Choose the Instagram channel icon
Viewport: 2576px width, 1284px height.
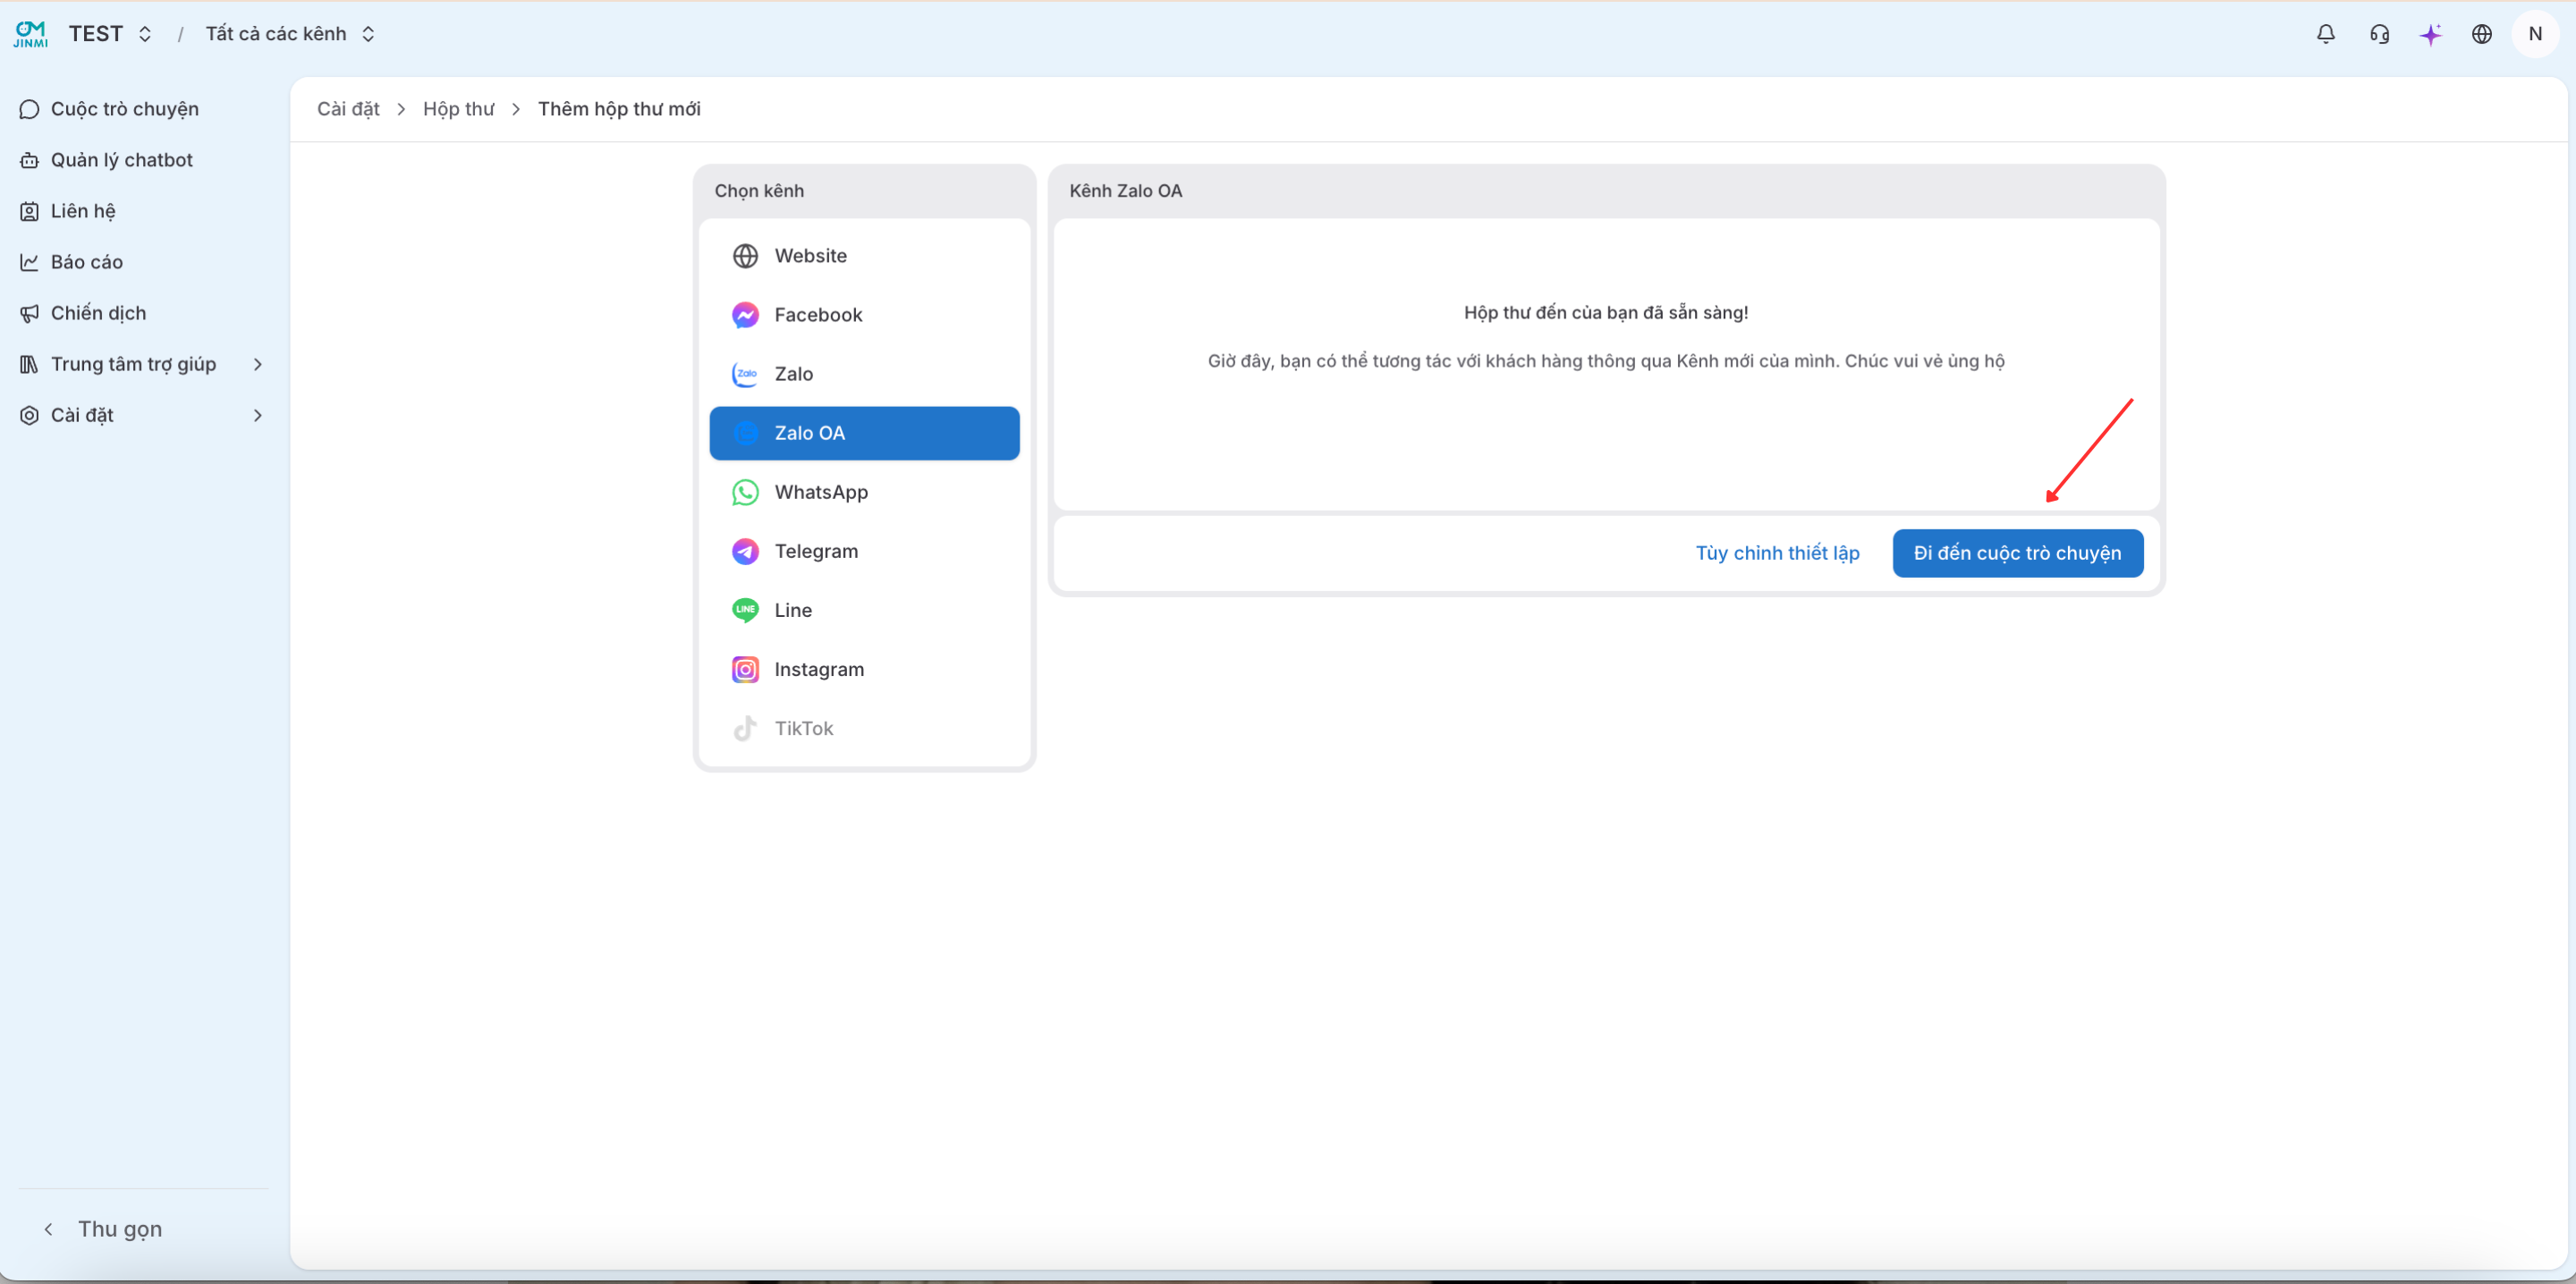coord(745,669)
